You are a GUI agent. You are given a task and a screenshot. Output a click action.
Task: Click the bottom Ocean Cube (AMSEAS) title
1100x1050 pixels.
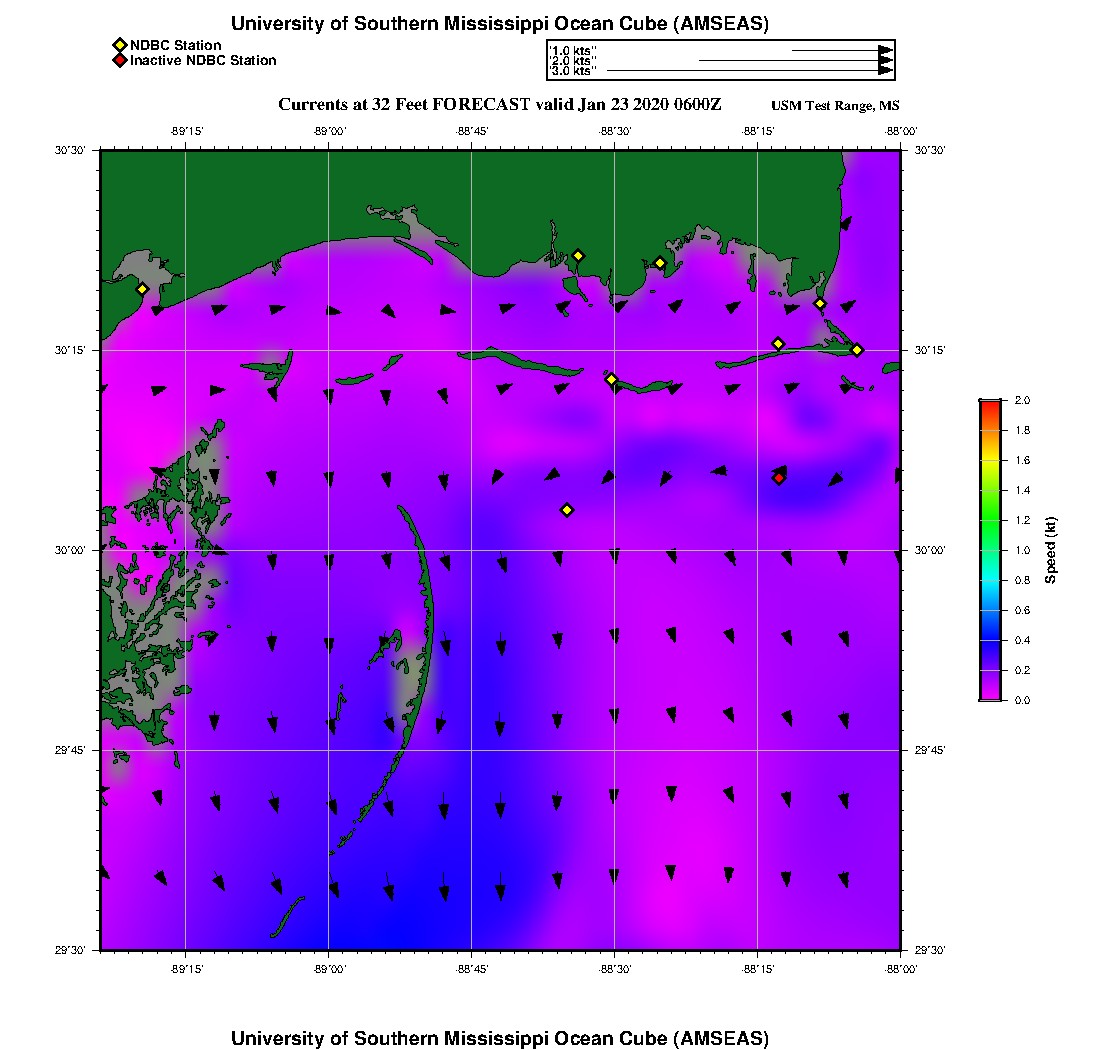pyautogui.click(x=499, y=1037)
